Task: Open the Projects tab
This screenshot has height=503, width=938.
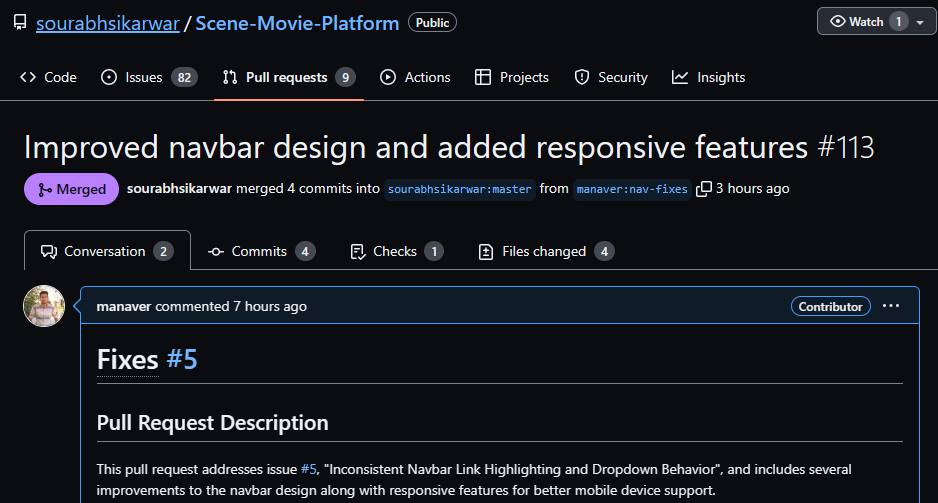Action: click(511, 77)
